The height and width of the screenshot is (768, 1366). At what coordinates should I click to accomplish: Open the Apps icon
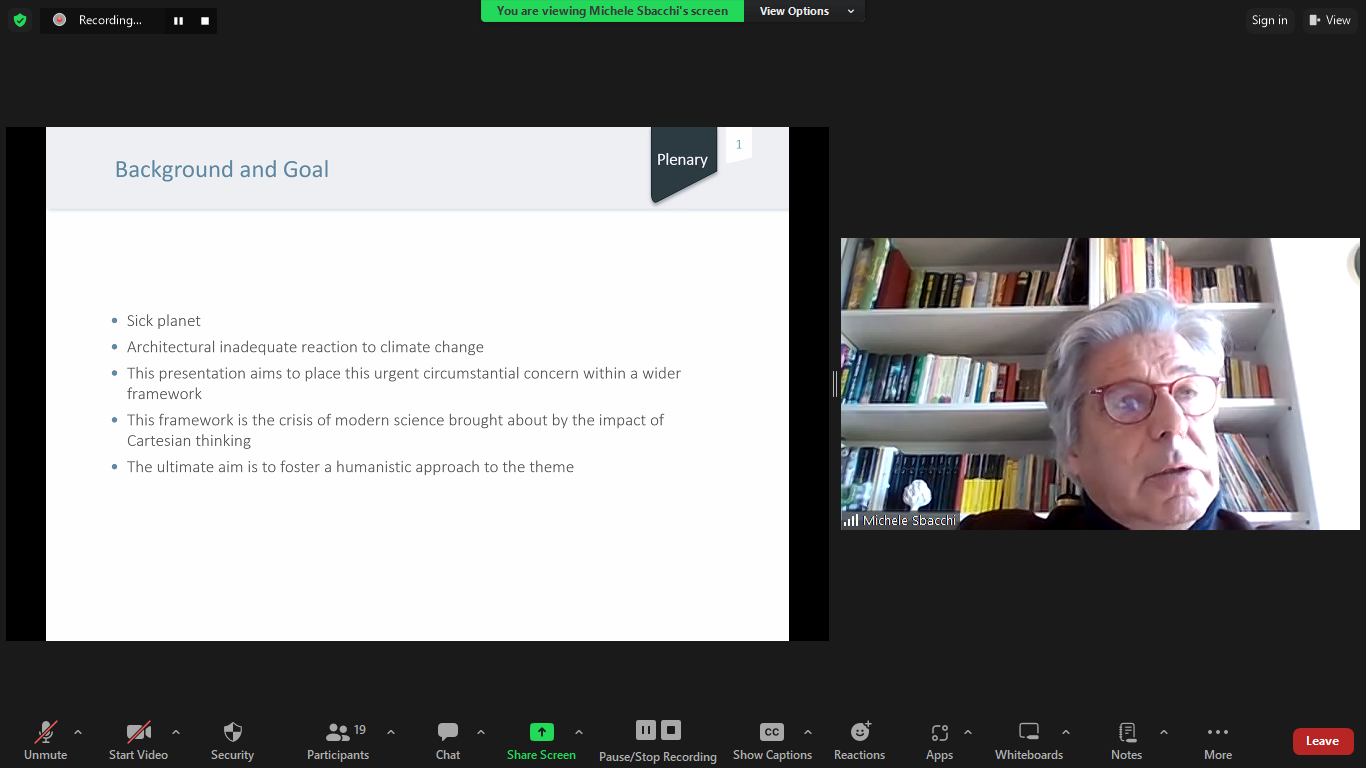coord(939,733)
